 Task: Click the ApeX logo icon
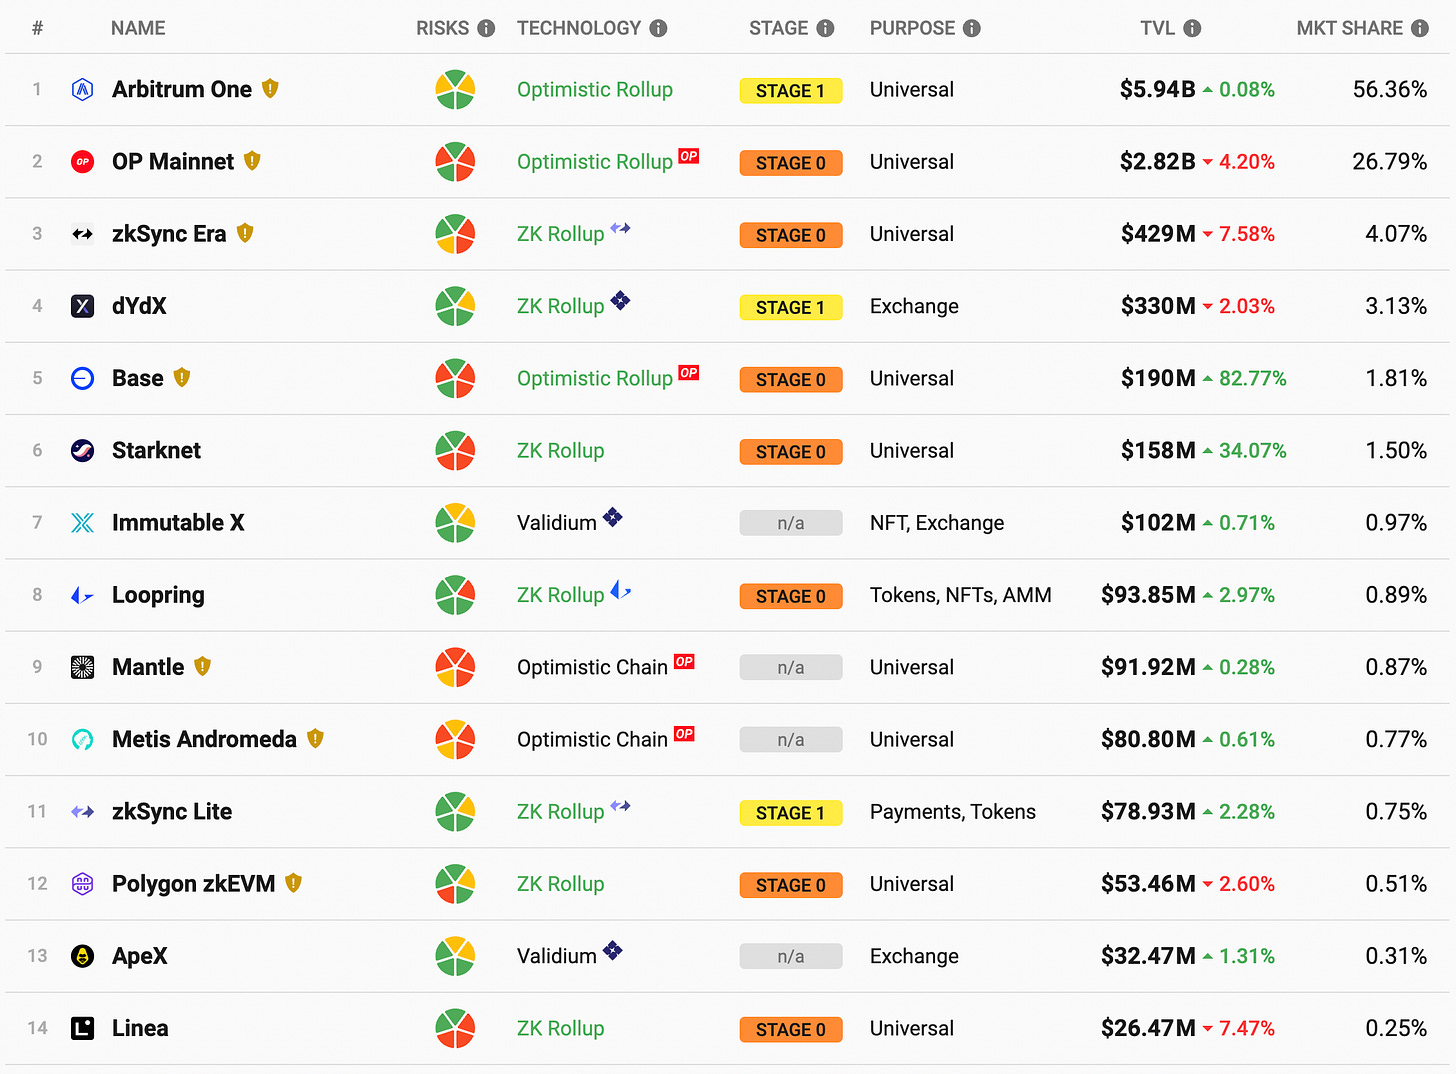pyautogui.click(x=83, y=956)
